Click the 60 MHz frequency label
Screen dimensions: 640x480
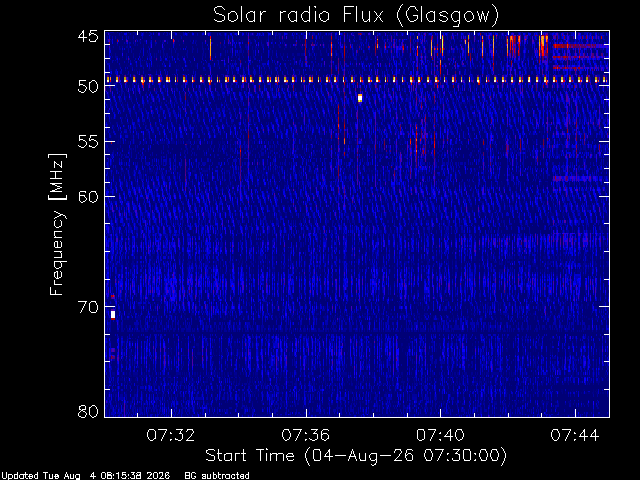(x=88, y=196)
